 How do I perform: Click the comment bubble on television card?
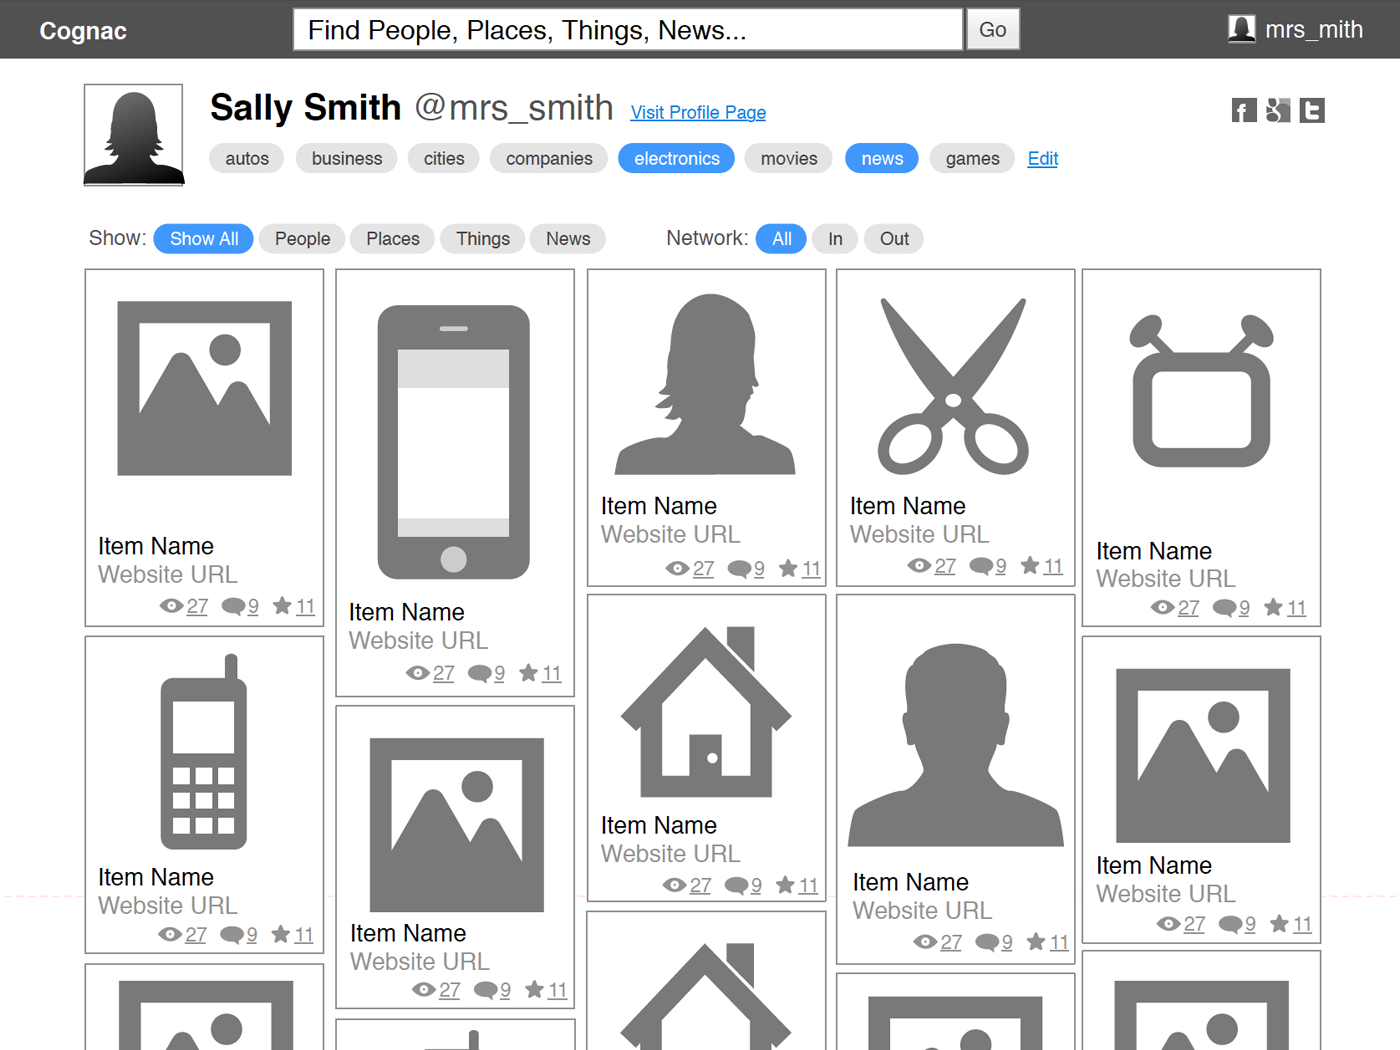pyautogui.click(x=1224, y=608)
